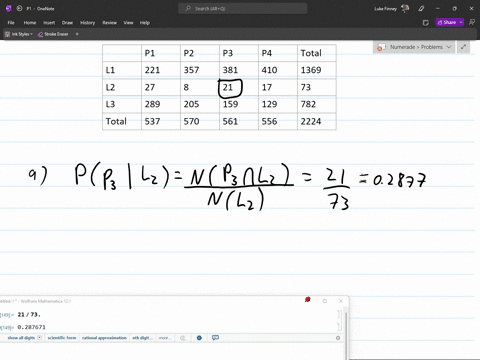Open suggestions bar settings gear icon

[x=338, y=338]
